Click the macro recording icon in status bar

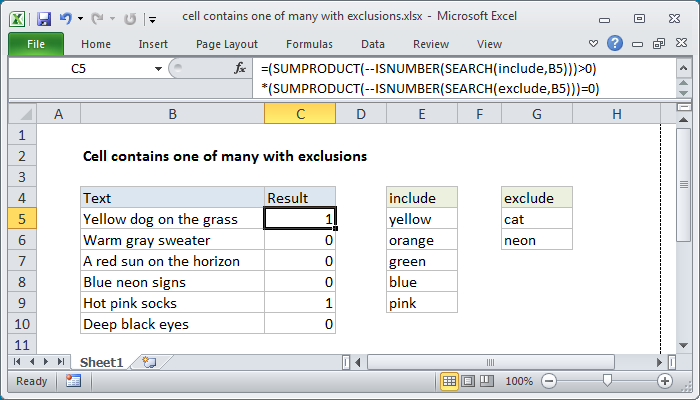[73, 381]
